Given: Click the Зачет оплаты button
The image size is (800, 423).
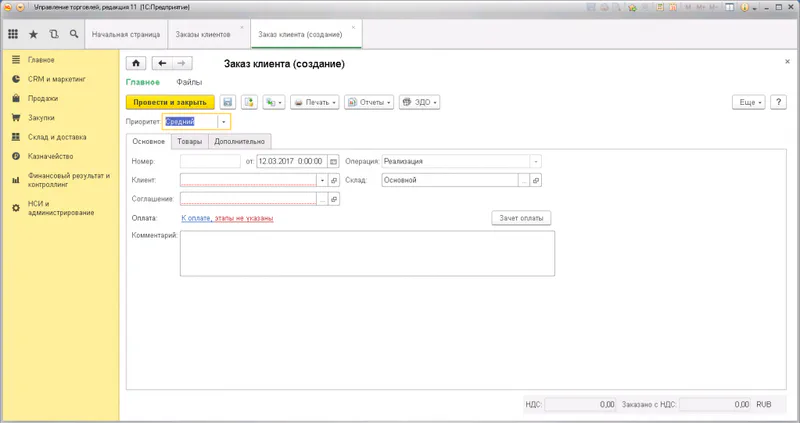Looking at the screenshot, I should pos(521,218).
